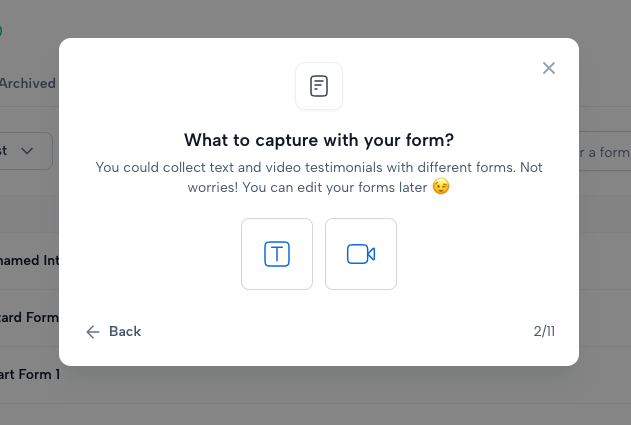Click the back arrow icon

point(93,332)
